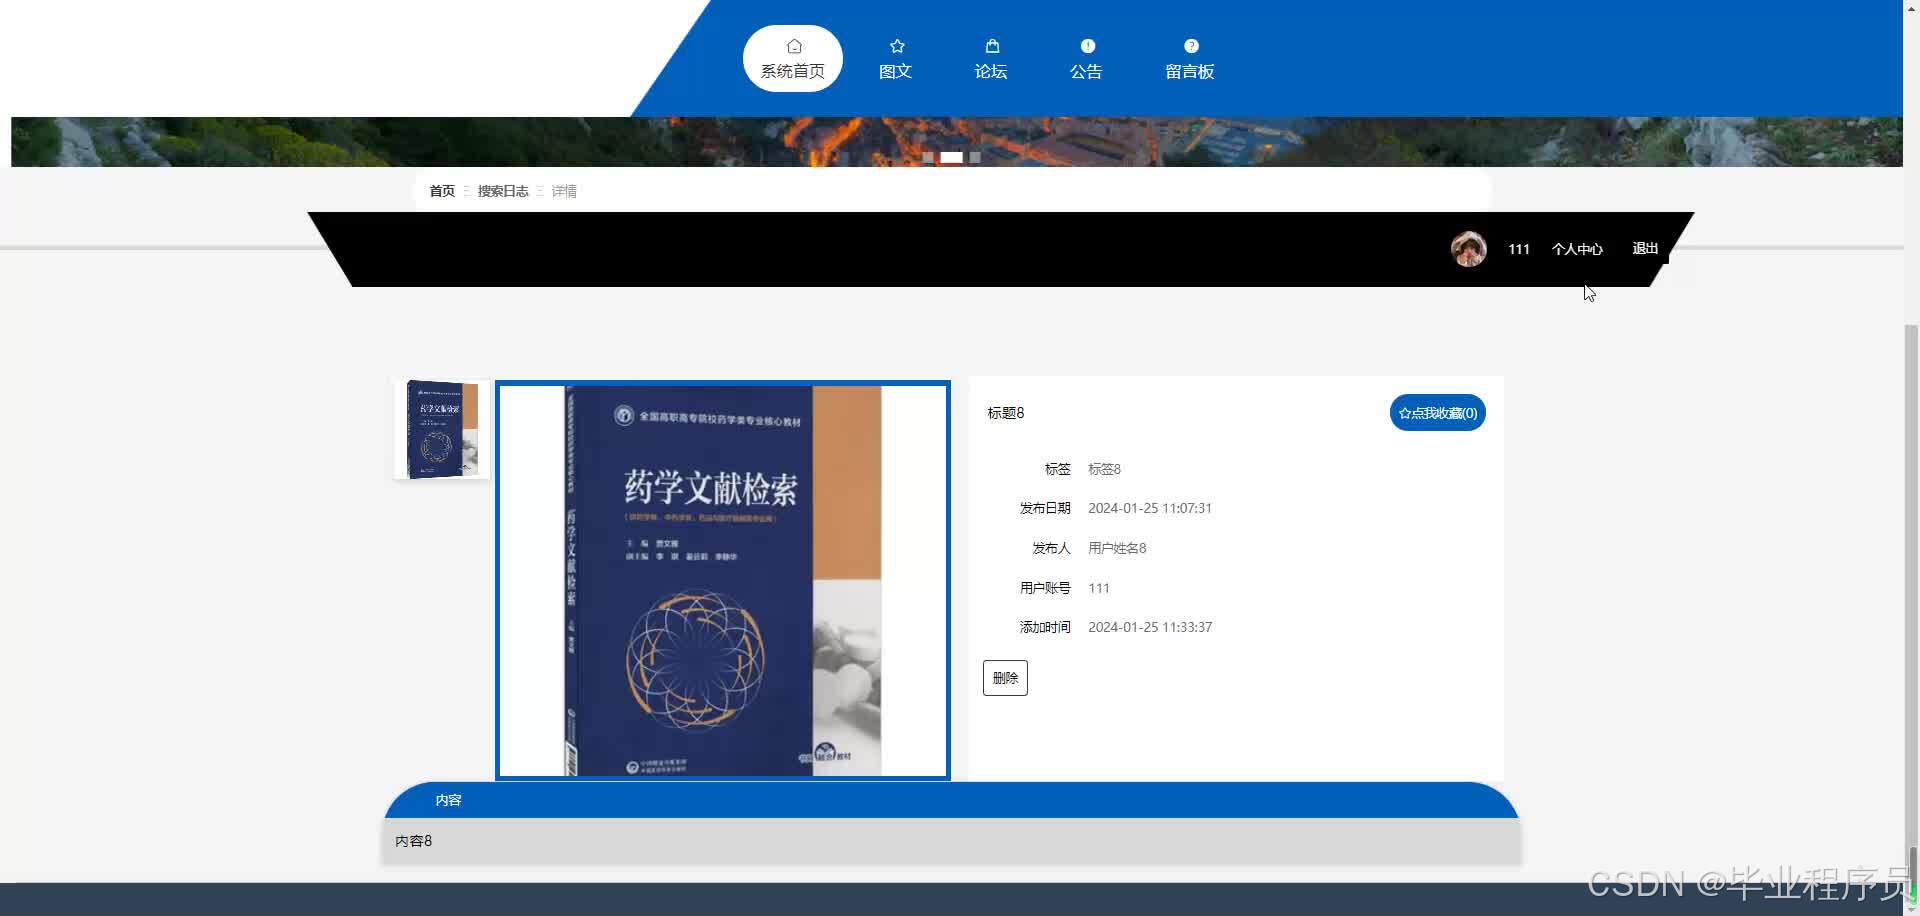The image size is (1920, 916).
Task: Click the 删除 delete button
Action: (x=1005, y=678)
